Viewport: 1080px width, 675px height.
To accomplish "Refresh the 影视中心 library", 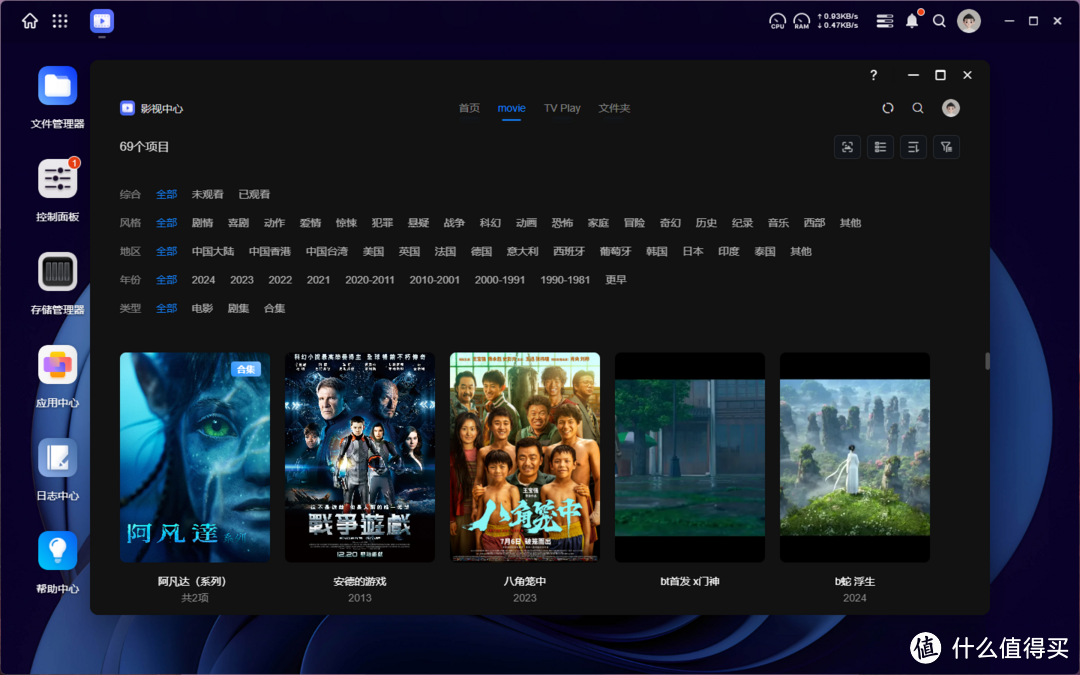I will click(888, 107).
